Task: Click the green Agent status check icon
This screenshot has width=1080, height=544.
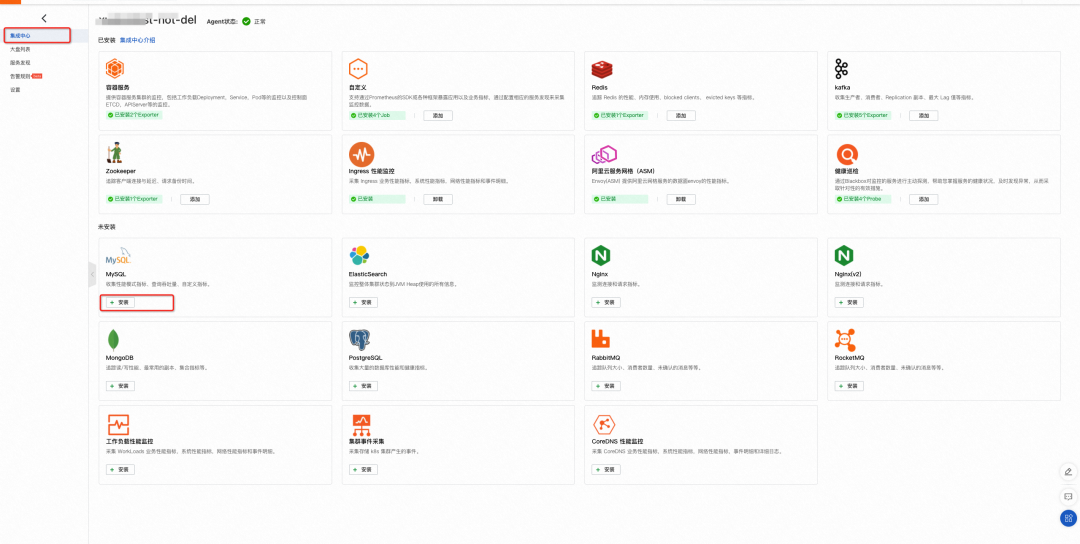Action: pos(246,21)
